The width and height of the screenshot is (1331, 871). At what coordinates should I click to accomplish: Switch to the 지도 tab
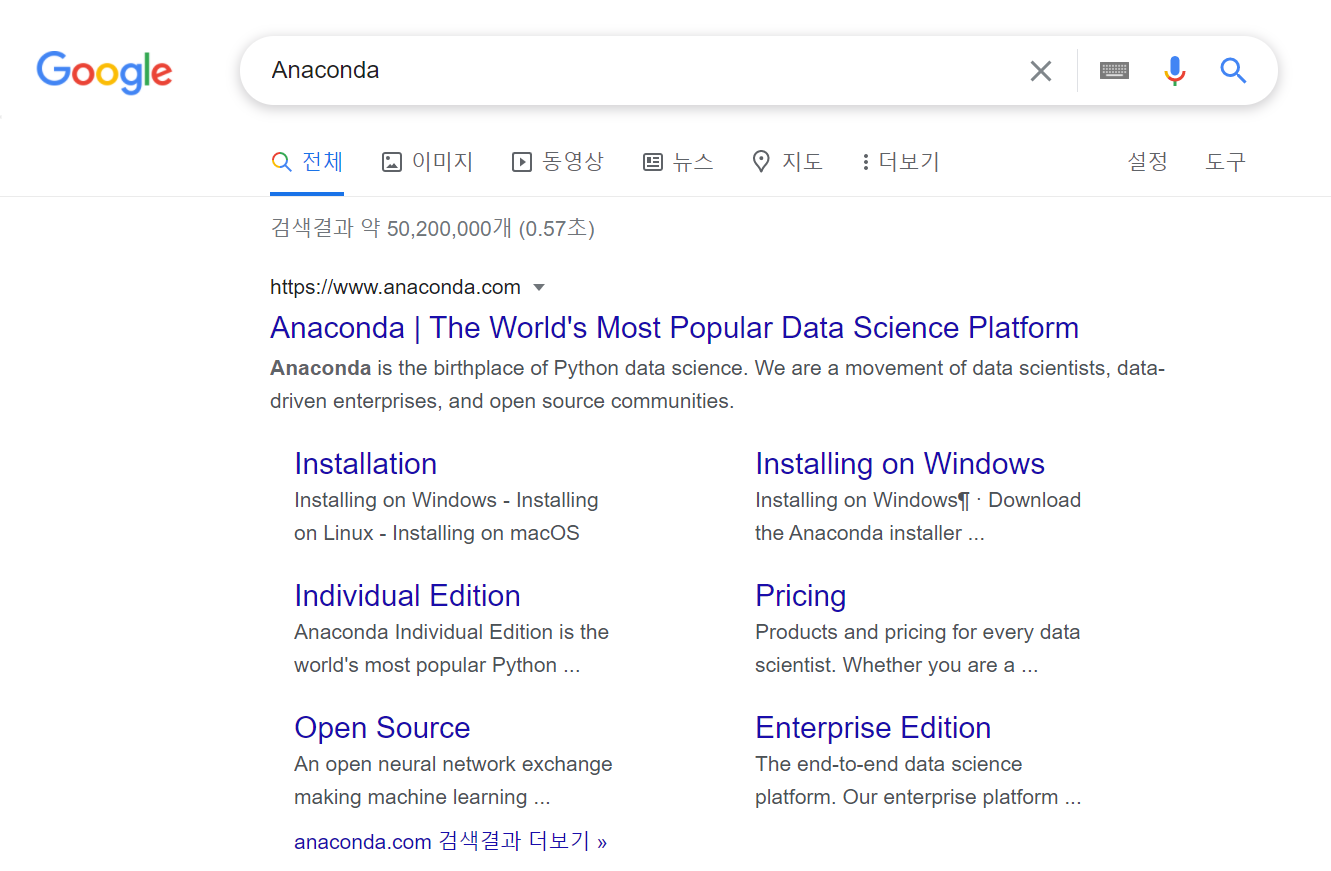(x=787, y=162)
